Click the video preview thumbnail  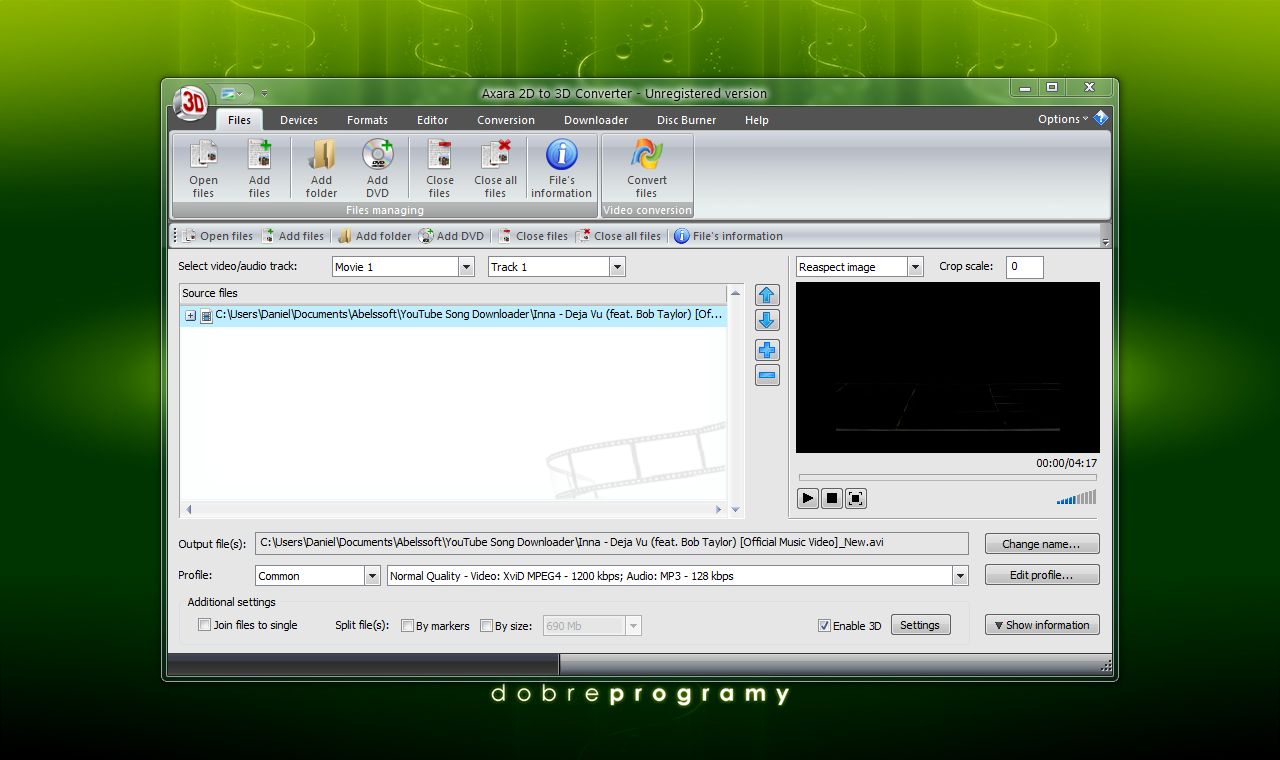[948, 367]
